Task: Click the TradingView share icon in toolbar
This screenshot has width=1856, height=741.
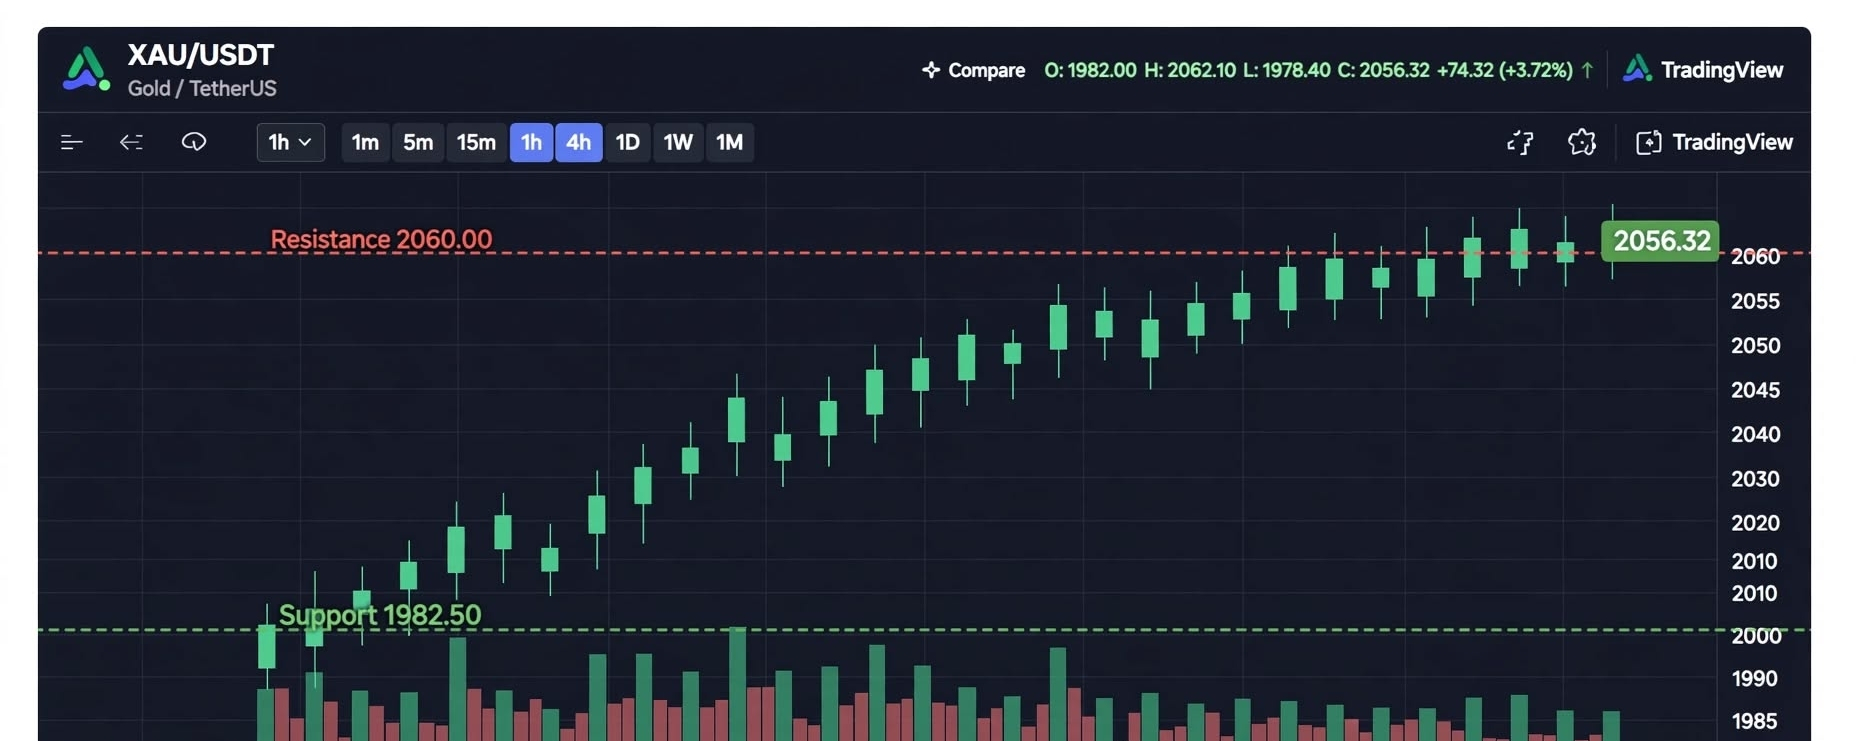Action: [x=1648, y=142]
